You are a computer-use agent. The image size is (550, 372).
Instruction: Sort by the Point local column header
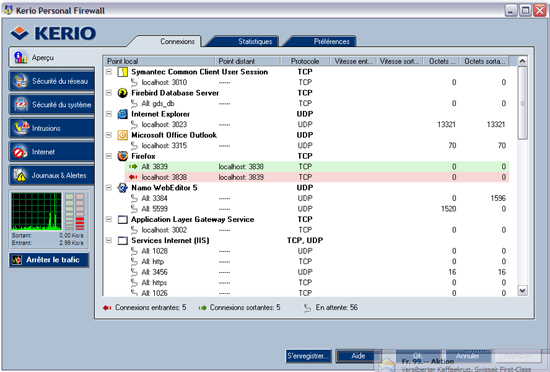160,61
